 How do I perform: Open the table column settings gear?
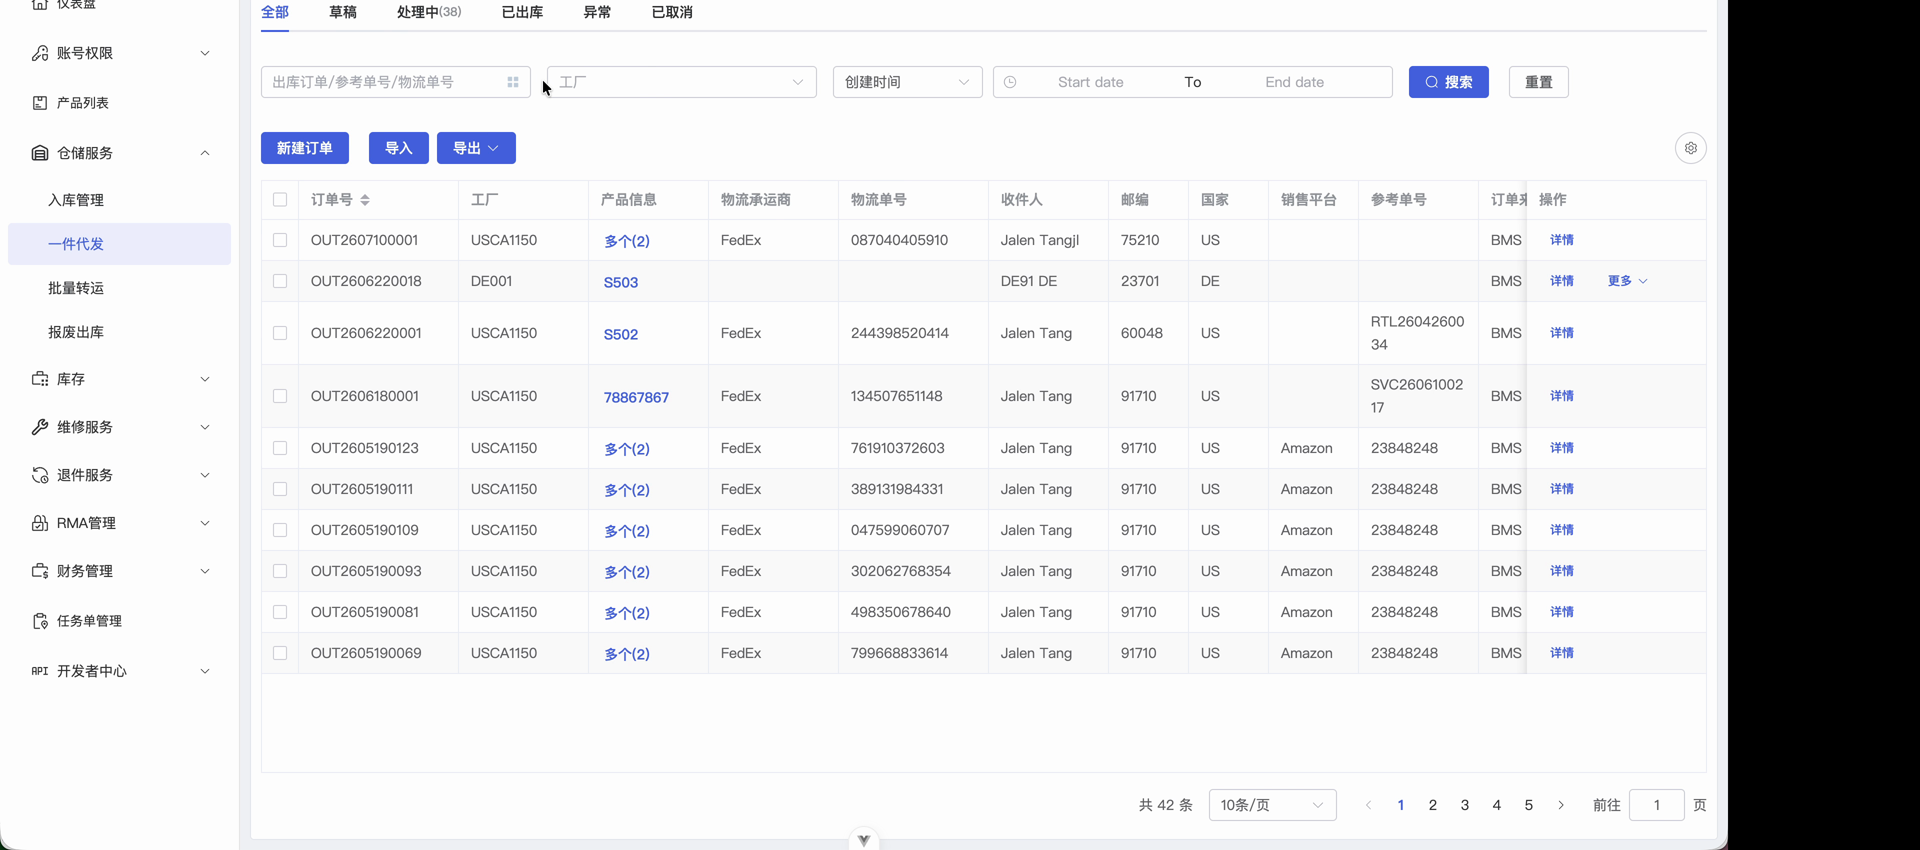pos(1690,148)
